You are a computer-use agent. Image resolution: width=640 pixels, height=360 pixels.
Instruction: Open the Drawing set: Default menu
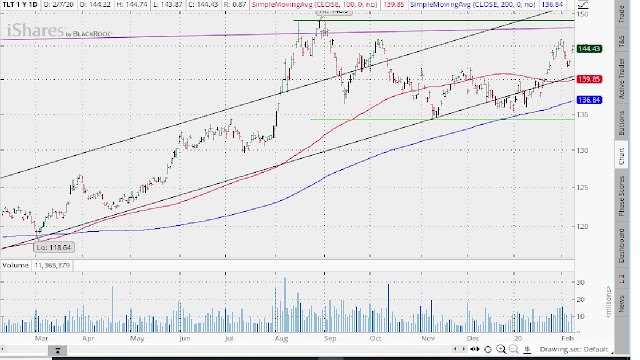tap(574, 349)
